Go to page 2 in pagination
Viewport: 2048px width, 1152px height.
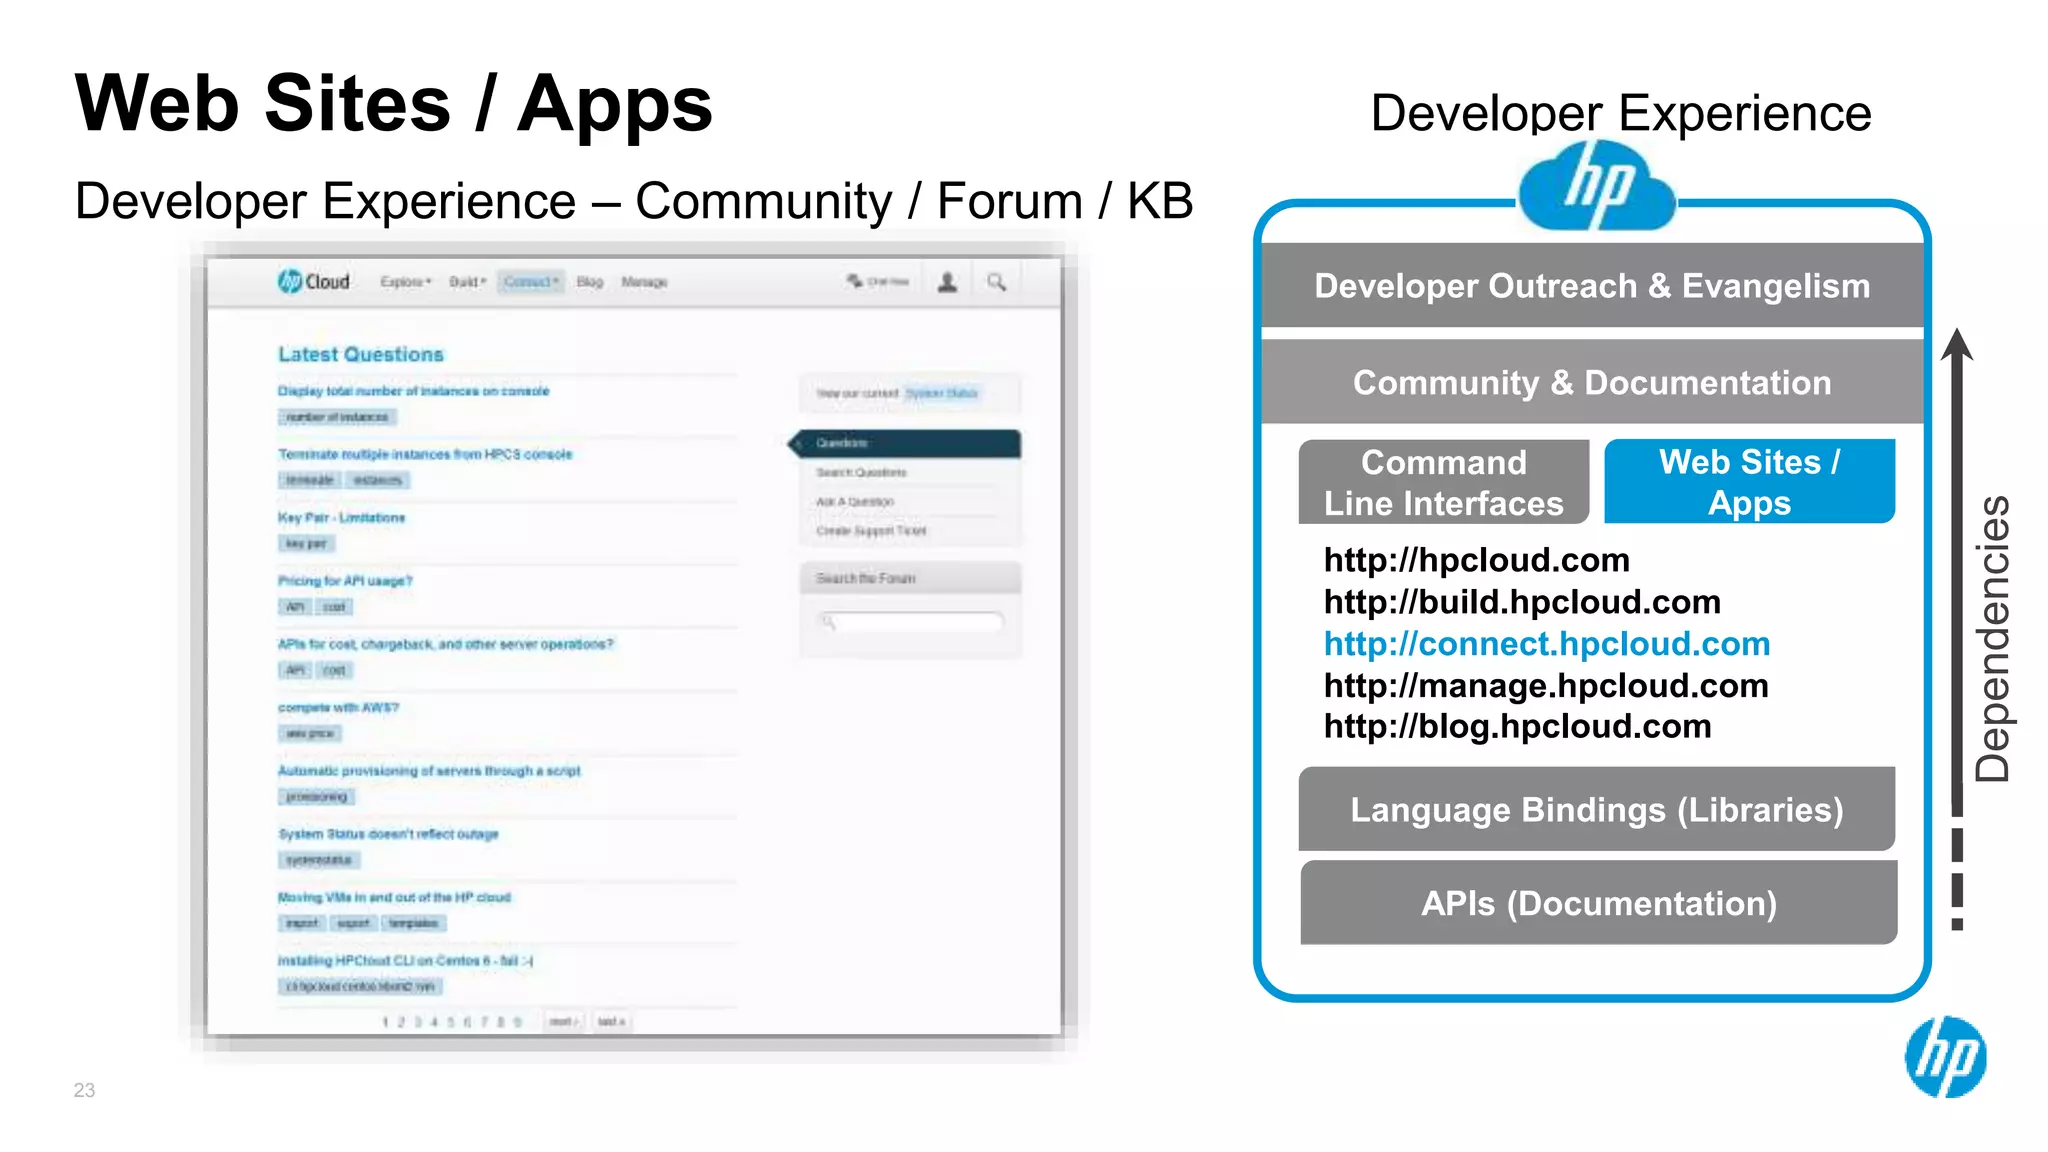click(402, 1022)
